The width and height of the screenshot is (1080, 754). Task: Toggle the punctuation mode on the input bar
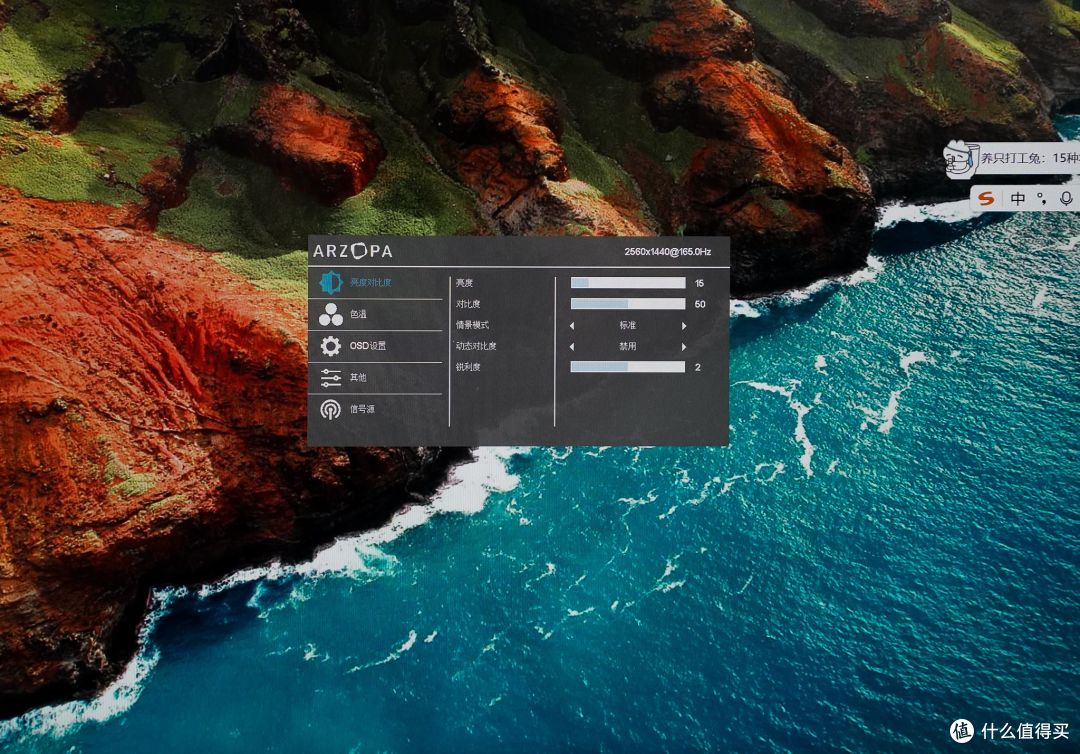[1042, 198]
